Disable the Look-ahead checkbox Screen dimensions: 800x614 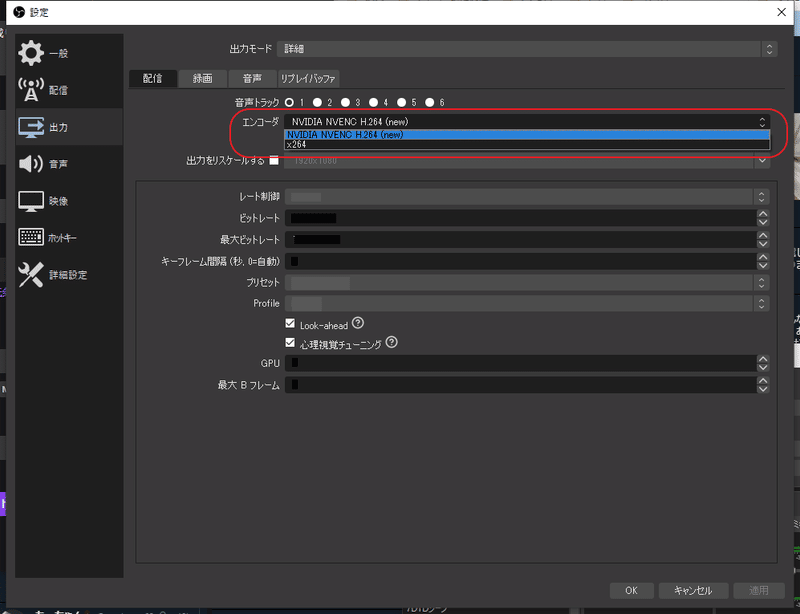point(290,324)
